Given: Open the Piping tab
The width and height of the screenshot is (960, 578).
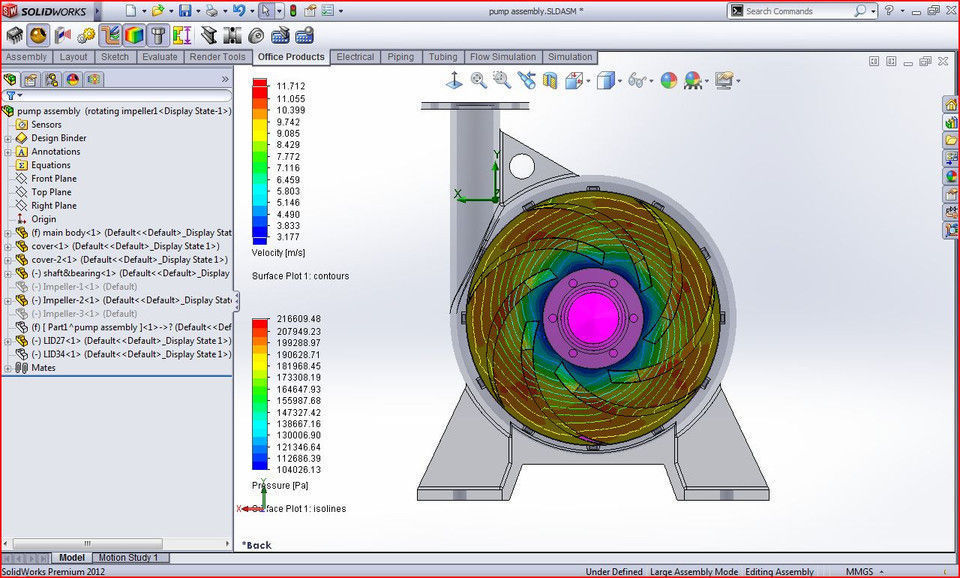Looking at the screenshot, I should [x=400, y=57].
